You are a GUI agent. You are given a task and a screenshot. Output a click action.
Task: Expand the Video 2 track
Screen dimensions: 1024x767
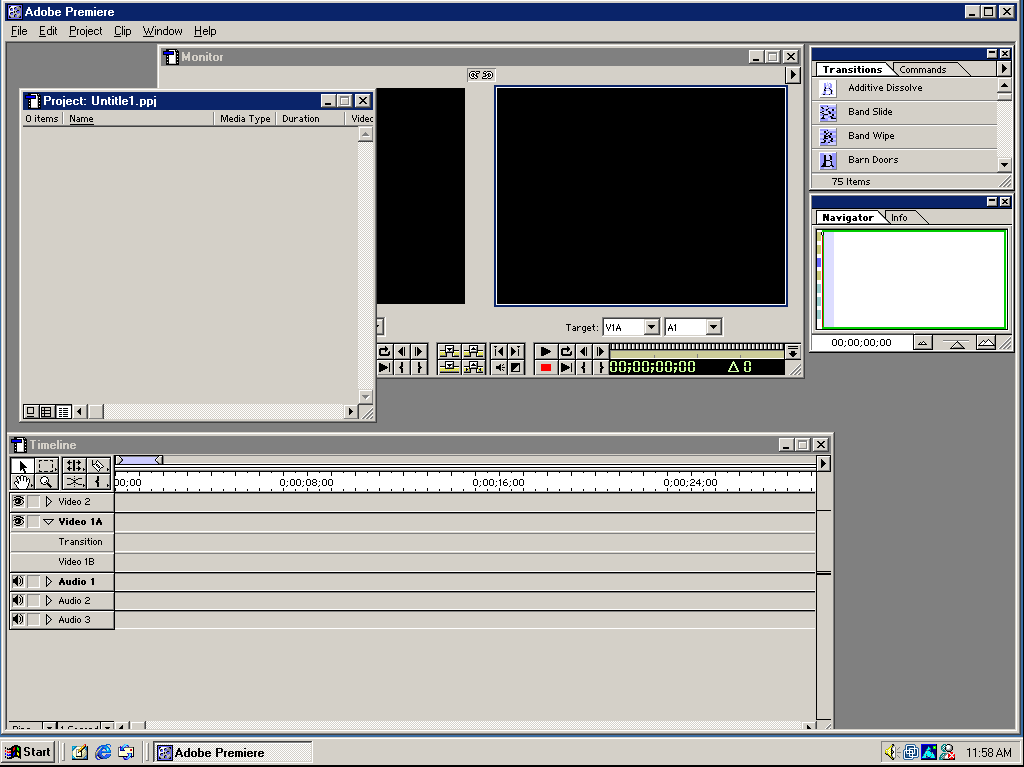click(x=49, y=502)
